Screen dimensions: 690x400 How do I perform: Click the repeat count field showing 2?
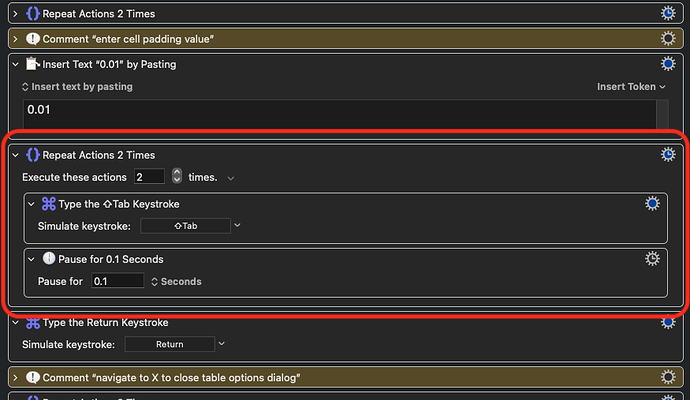[x=149, y=177]
